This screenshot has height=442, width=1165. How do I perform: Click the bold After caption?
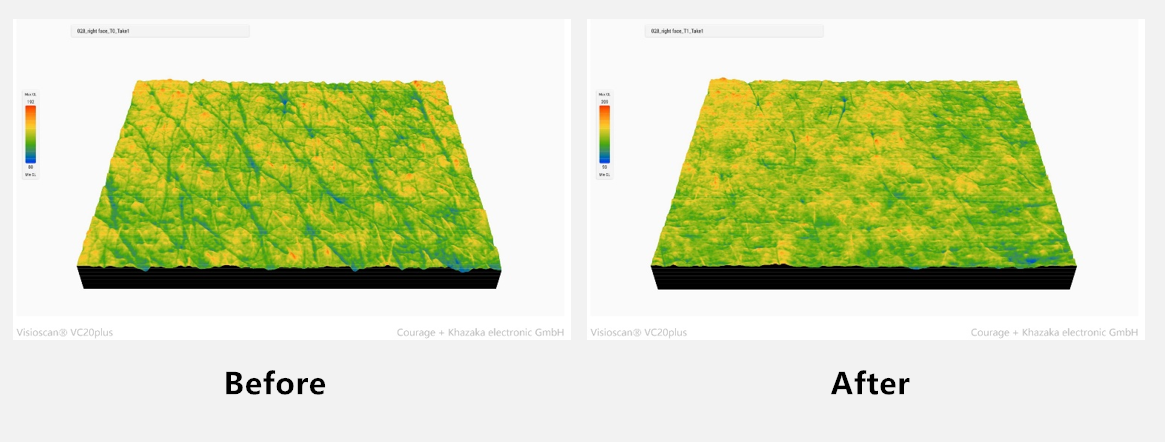tap(870, 383)
